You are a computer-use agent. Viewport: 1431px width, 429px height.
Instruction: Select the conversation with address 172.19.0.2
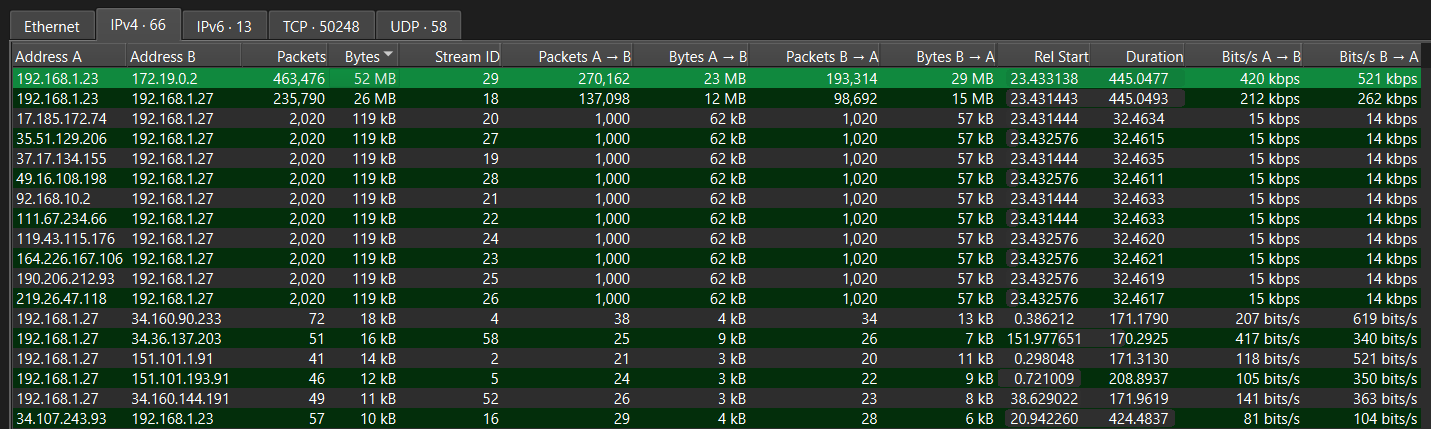[x=166, y=78]
